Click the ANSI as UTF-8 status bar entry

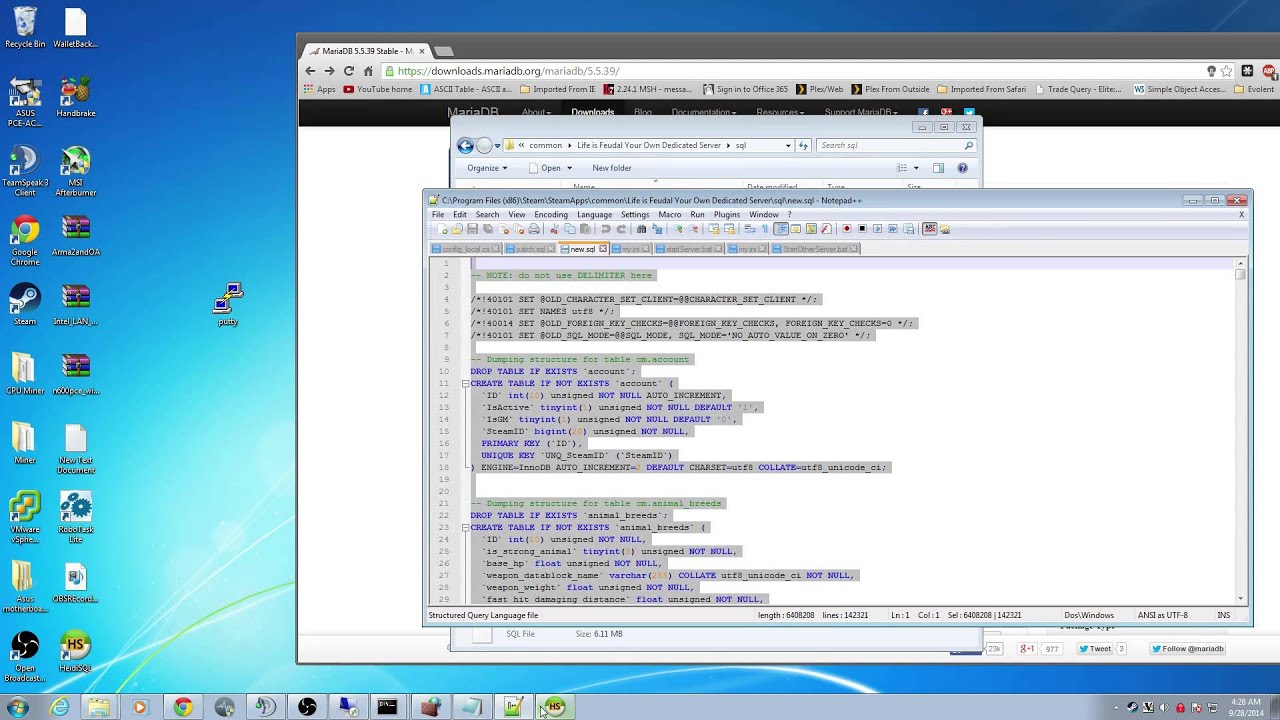pos(1162,615)
